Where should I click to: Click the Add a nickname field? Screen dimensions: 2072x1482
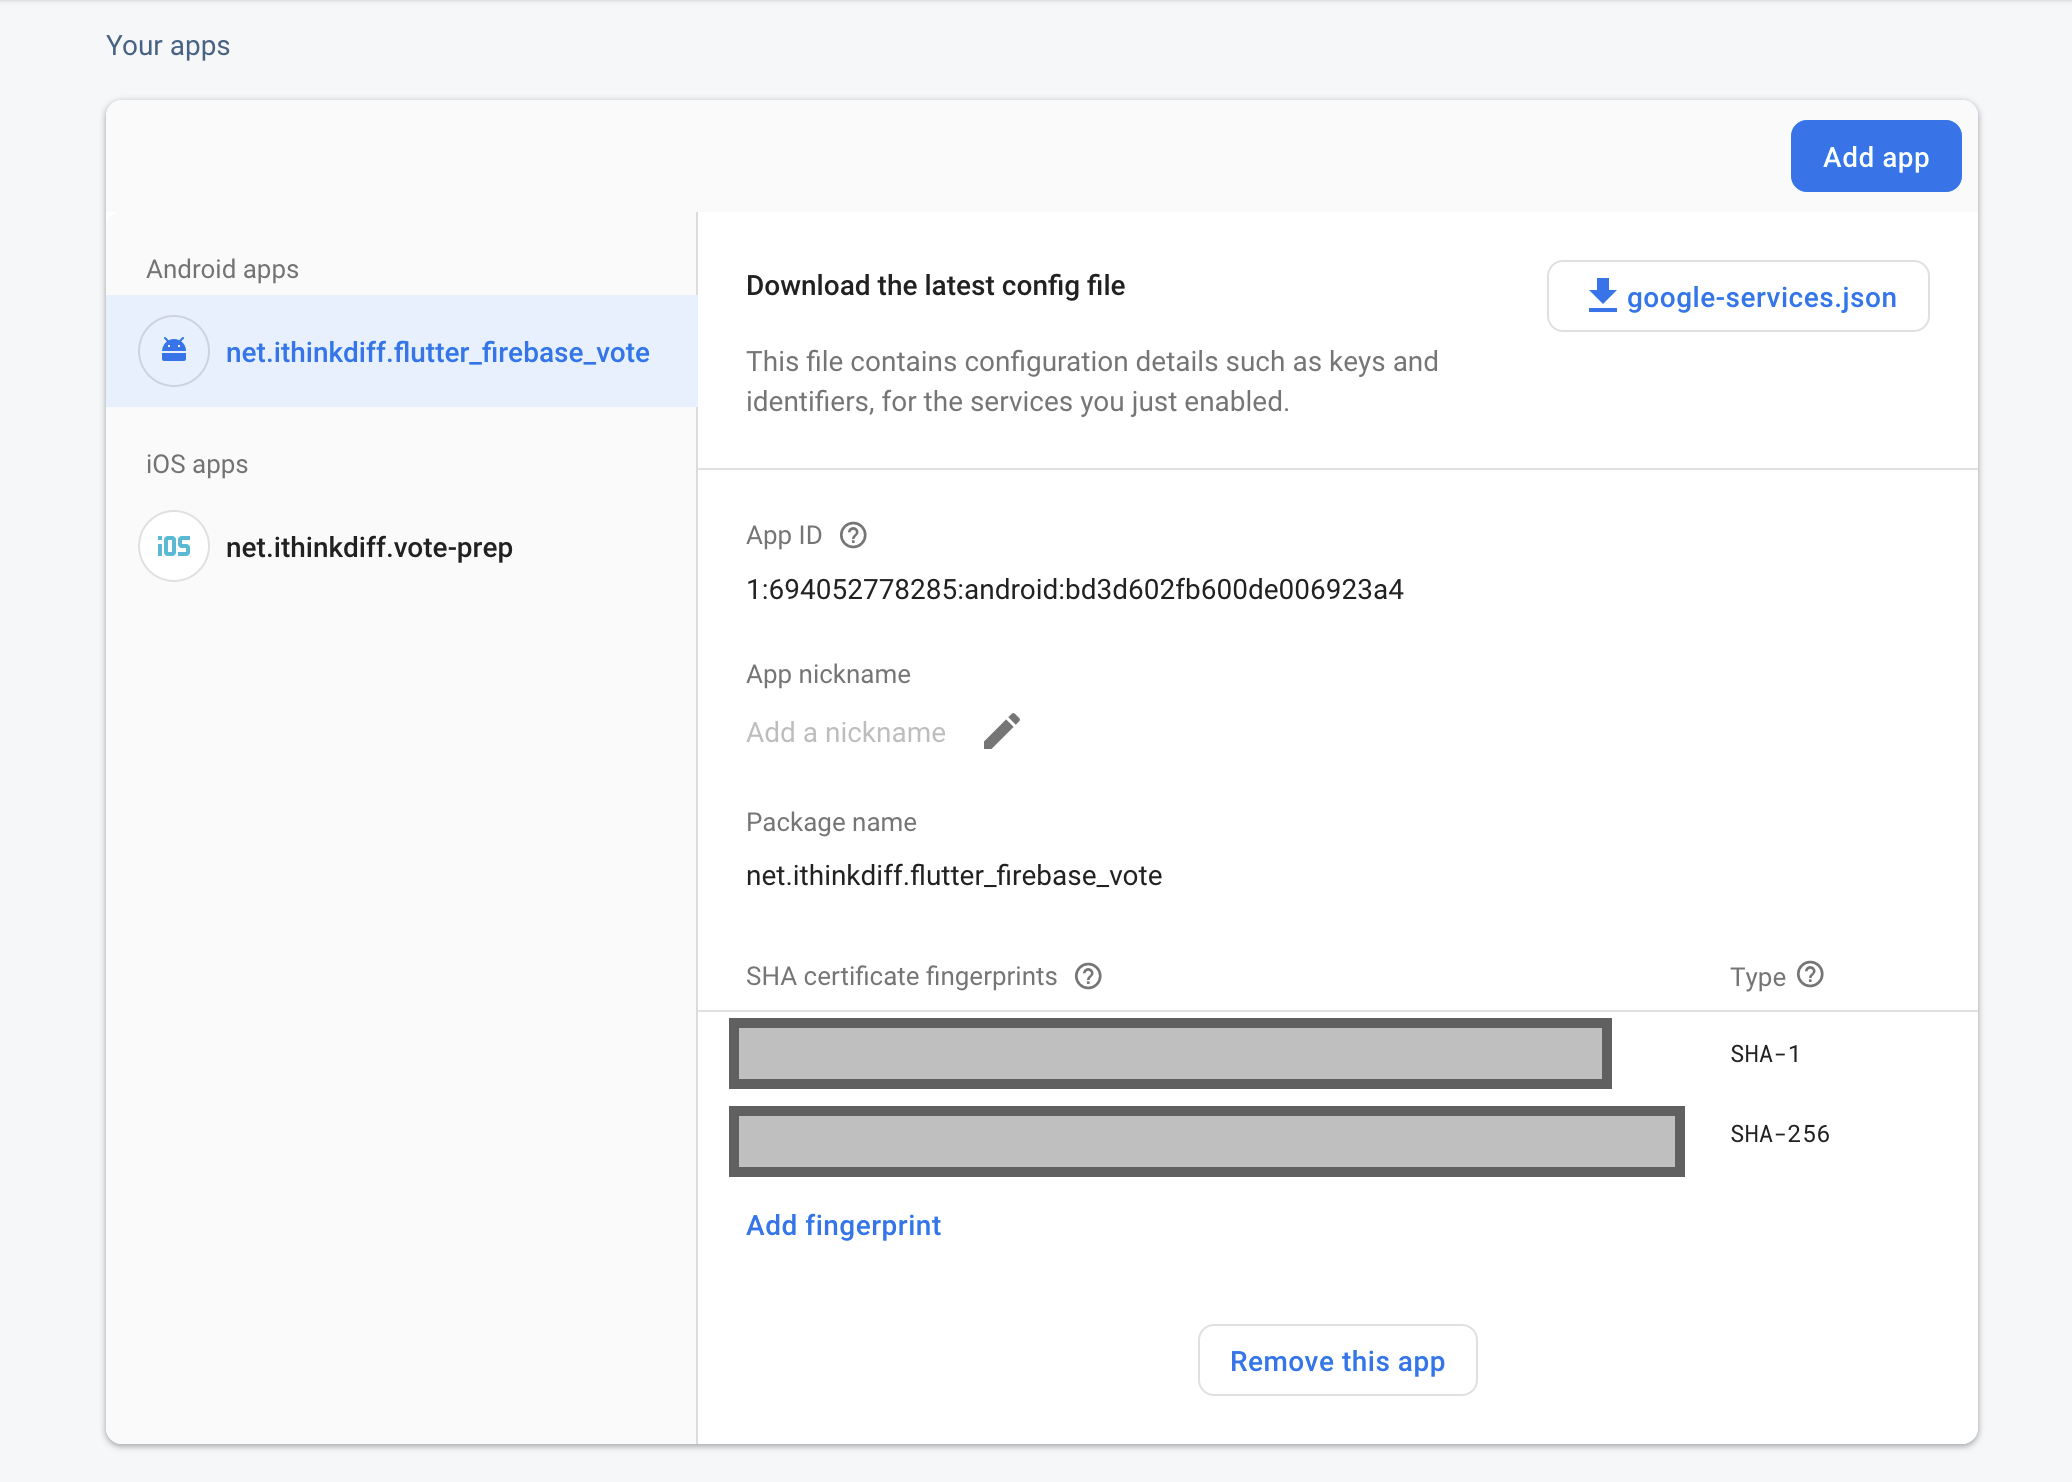[846, 732]
